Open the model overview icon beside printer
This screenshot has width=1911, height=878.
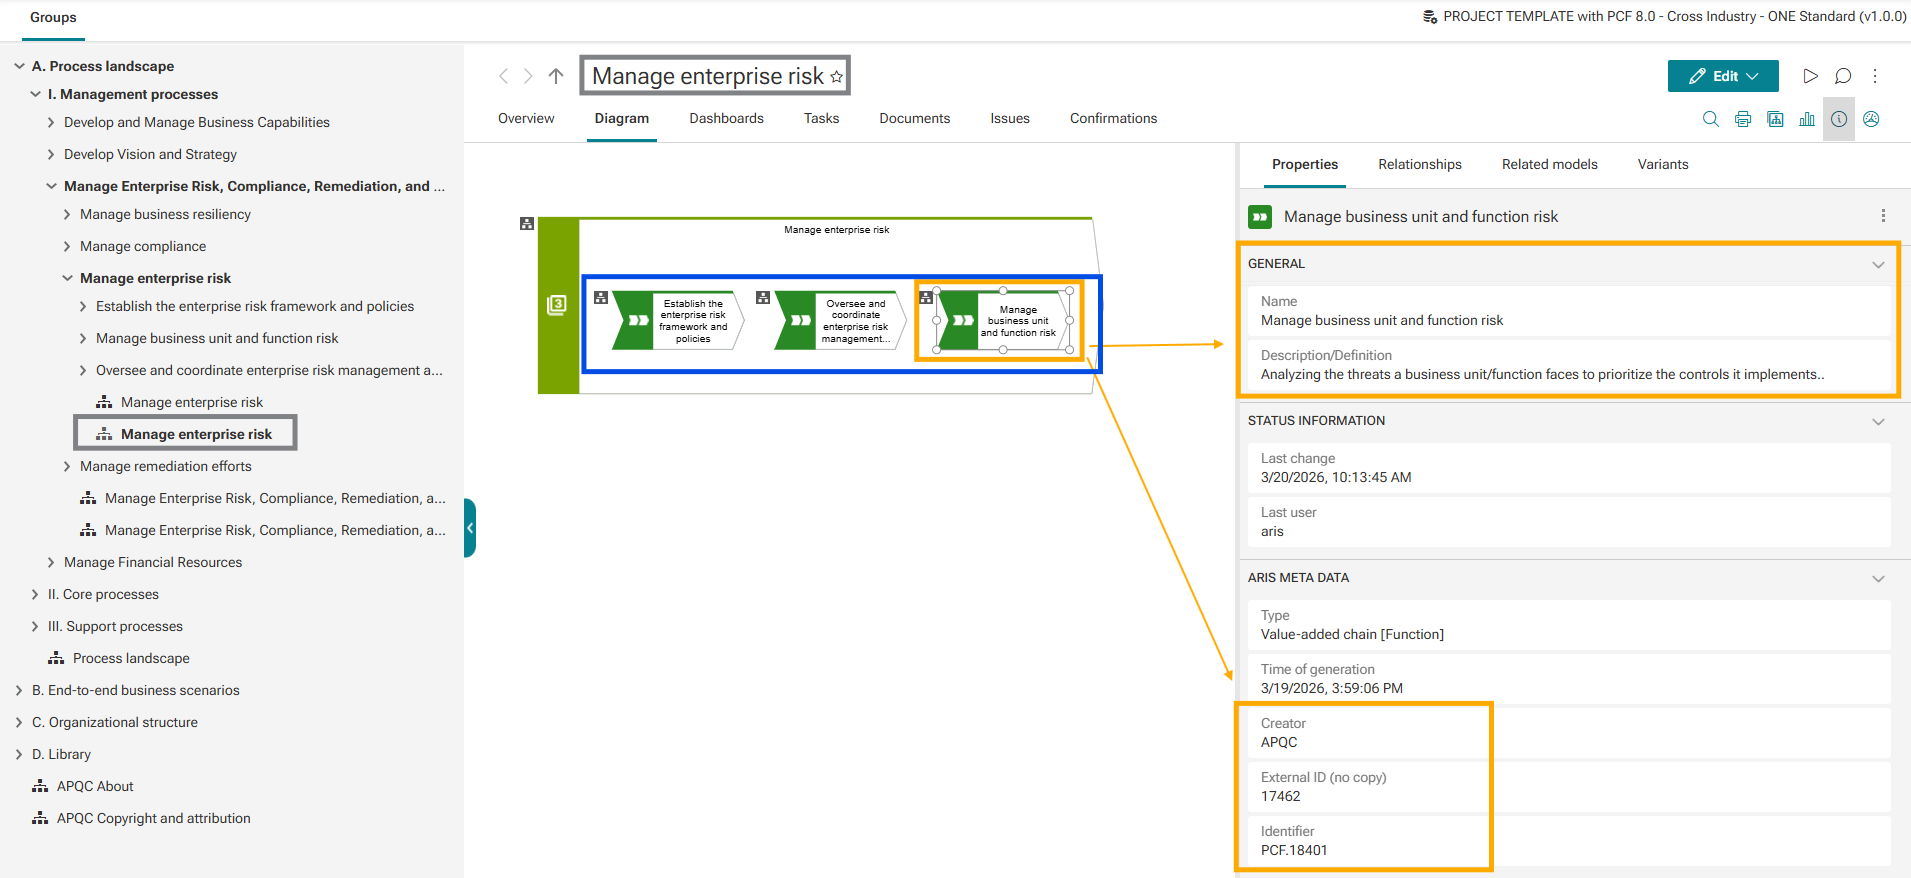(1775, 119)
